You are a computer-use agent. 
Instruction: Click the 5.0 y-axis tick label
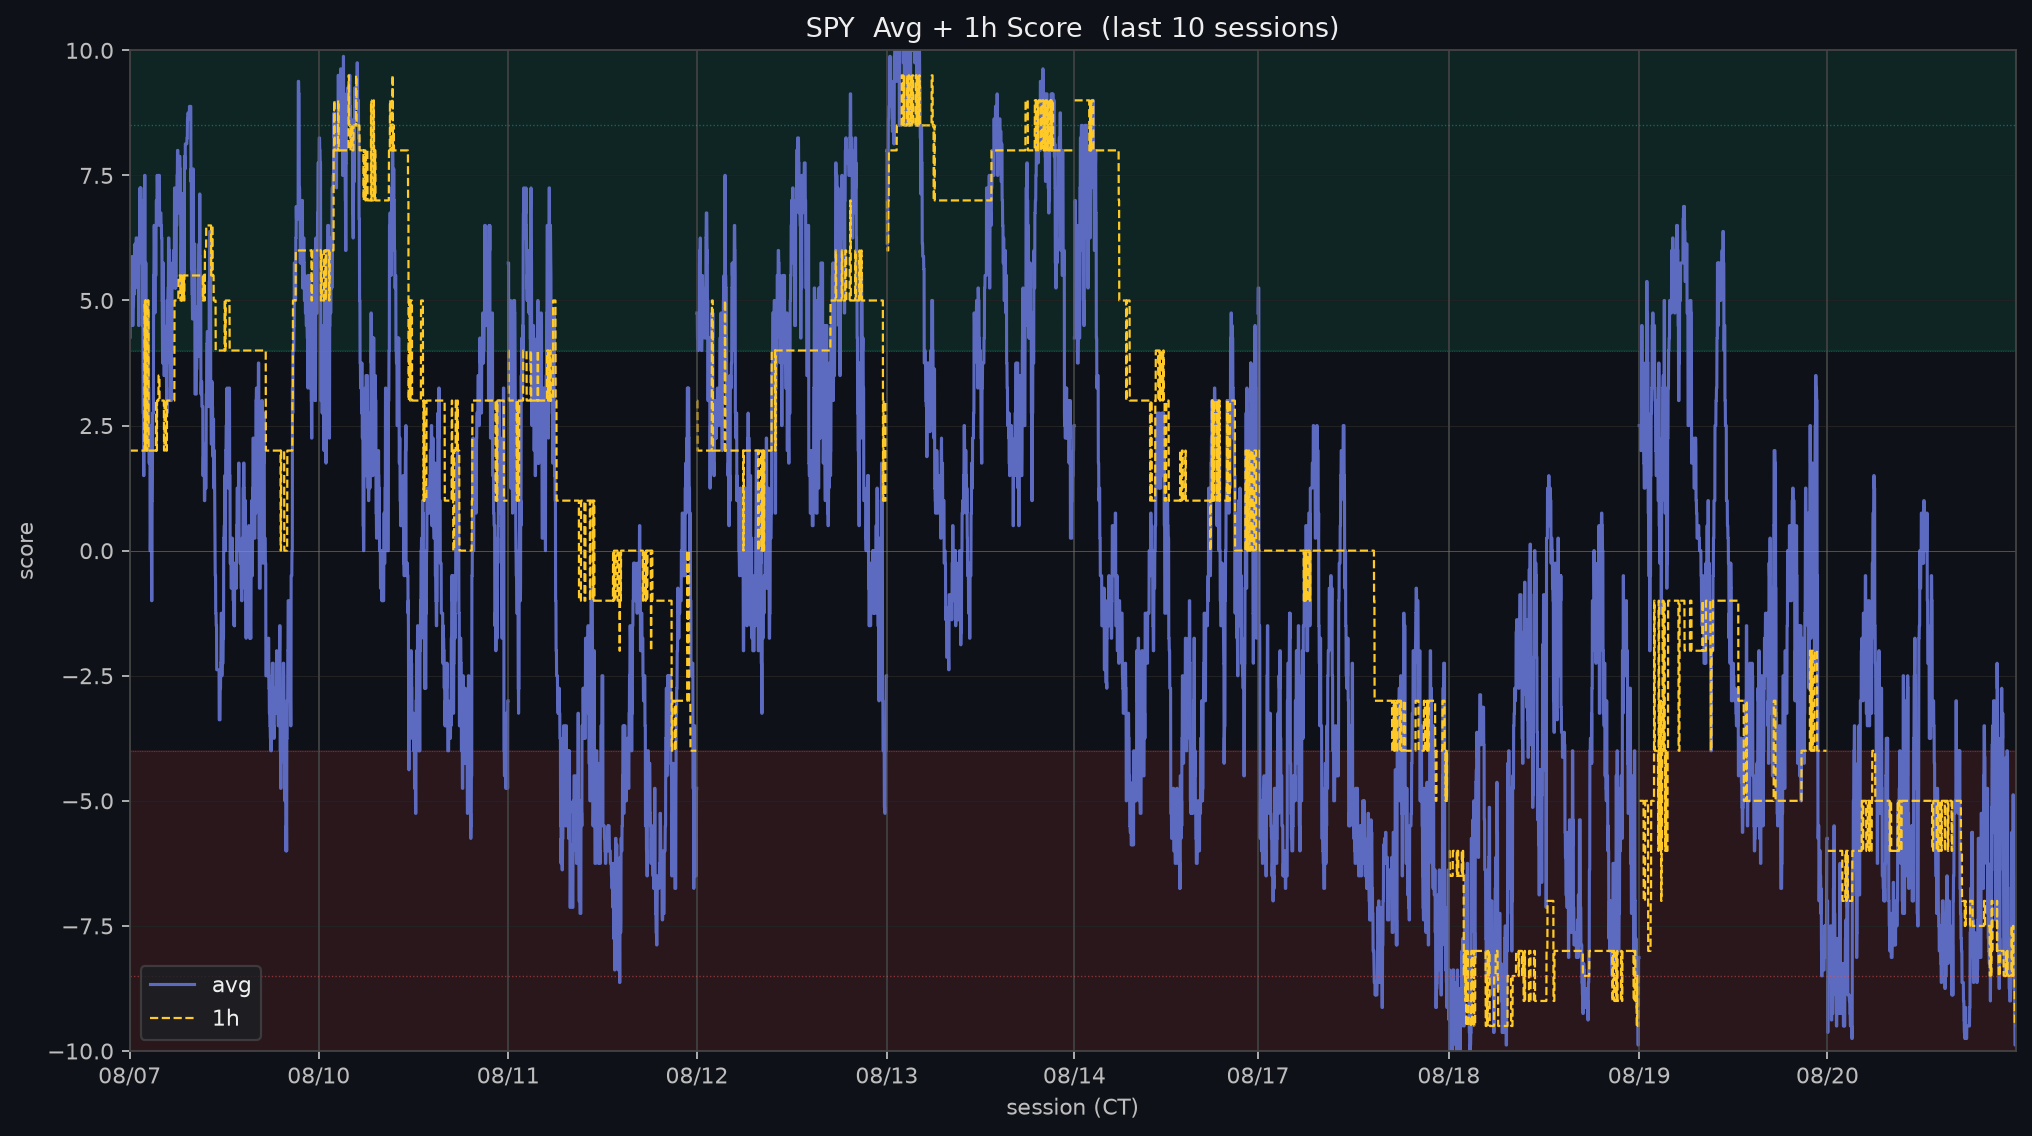pos(97,301)
